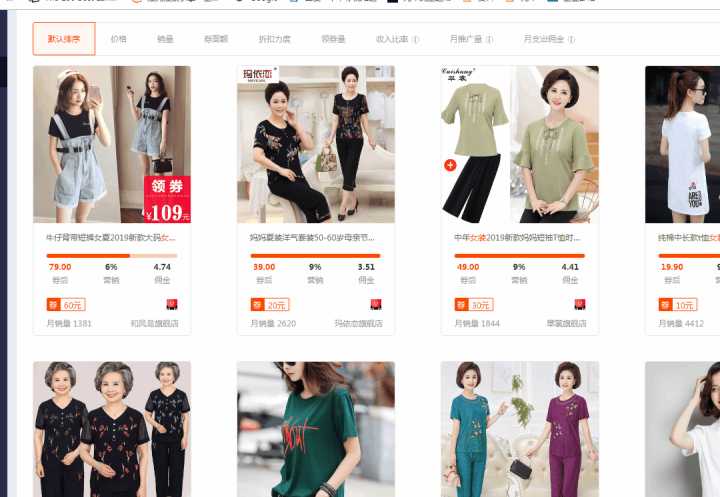
Task: Click the store name link under 月销量 2620
Action: pos(359,323)
